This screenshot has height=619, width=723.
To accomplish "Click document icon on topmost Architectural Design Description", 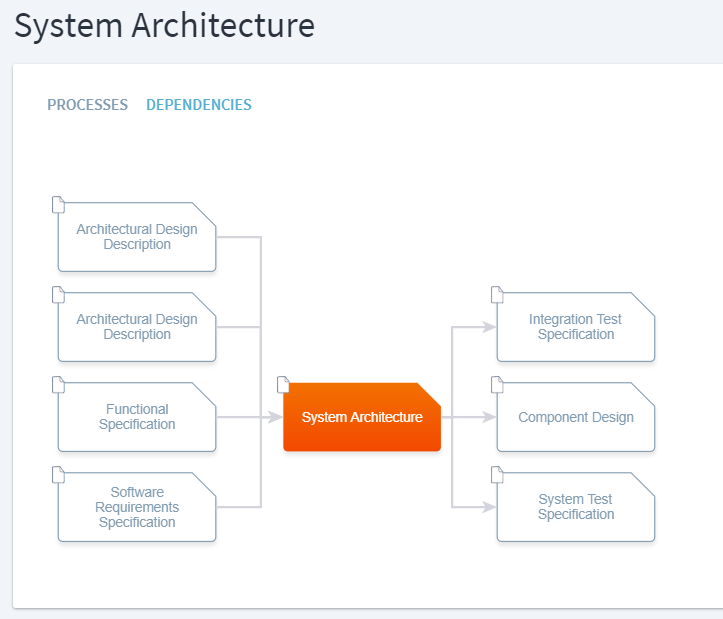I will pos(58,205).
